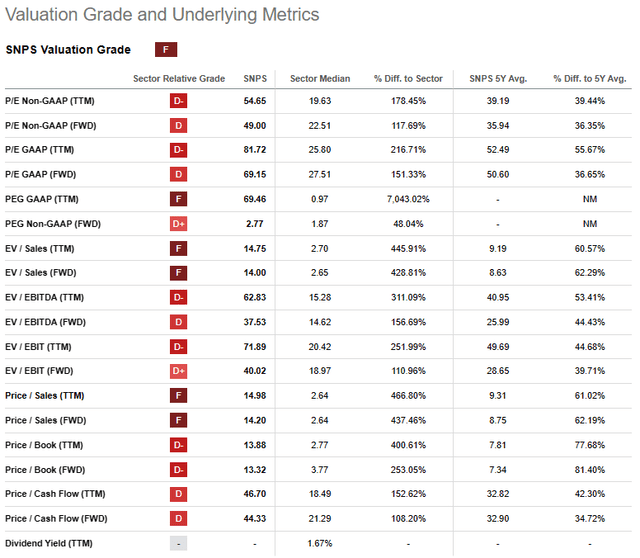Click the sector median dividend yield 1.67%

click(320, 543)
